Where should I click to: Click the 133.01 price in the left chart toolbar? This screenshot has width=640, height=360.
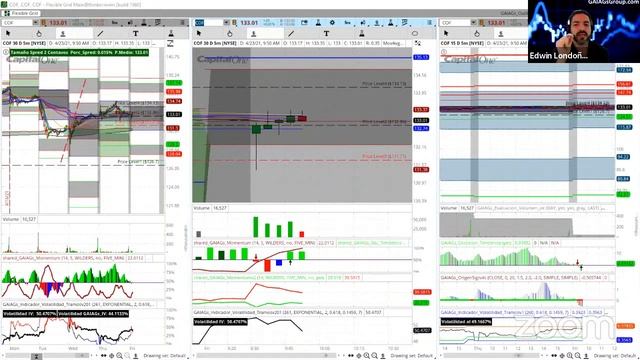58,22
